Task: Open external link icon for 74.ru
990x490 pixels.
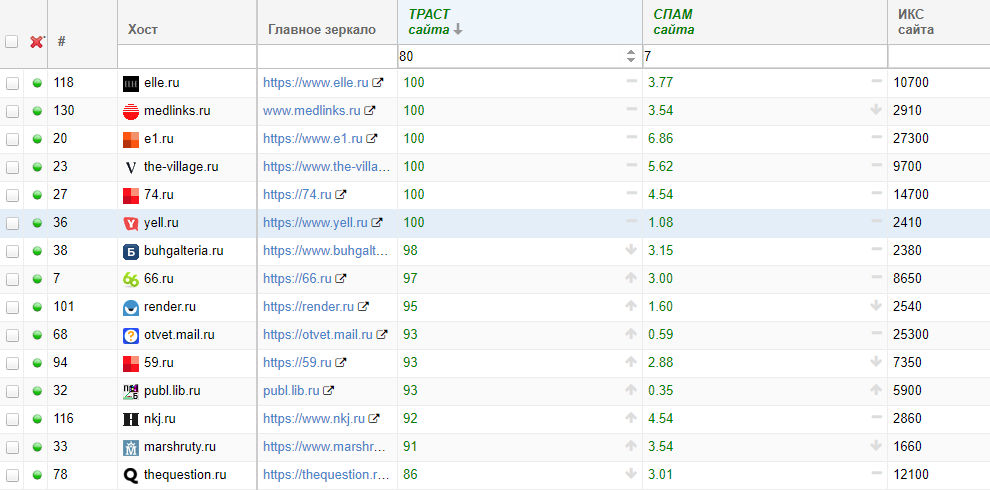Action: [x=341, y=194]
